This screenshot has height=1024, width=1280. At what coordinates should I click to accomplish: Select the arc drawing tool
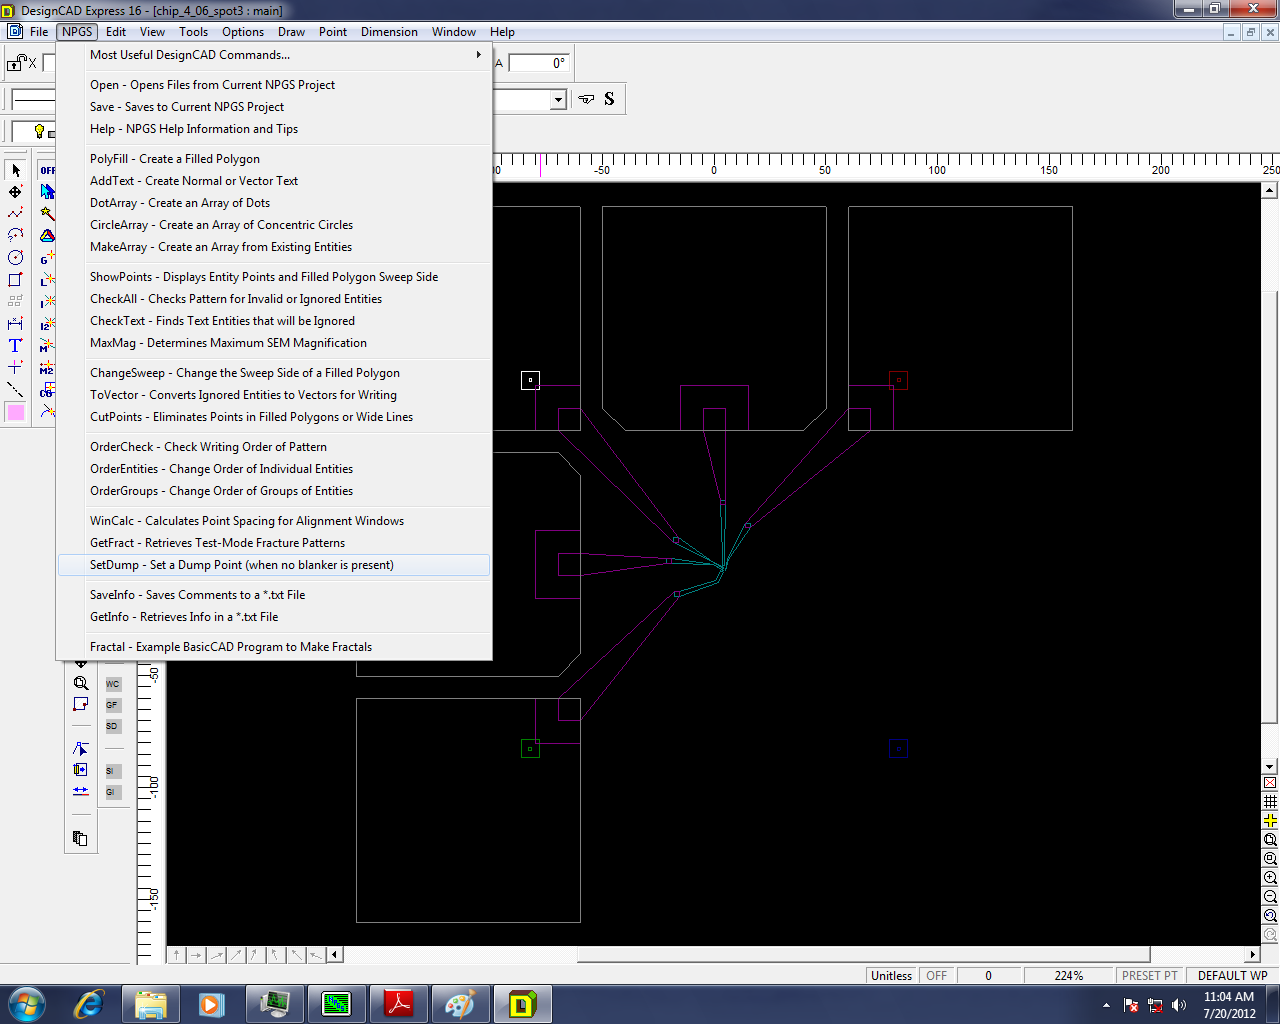pyautogui.click(x=15, y=235)
